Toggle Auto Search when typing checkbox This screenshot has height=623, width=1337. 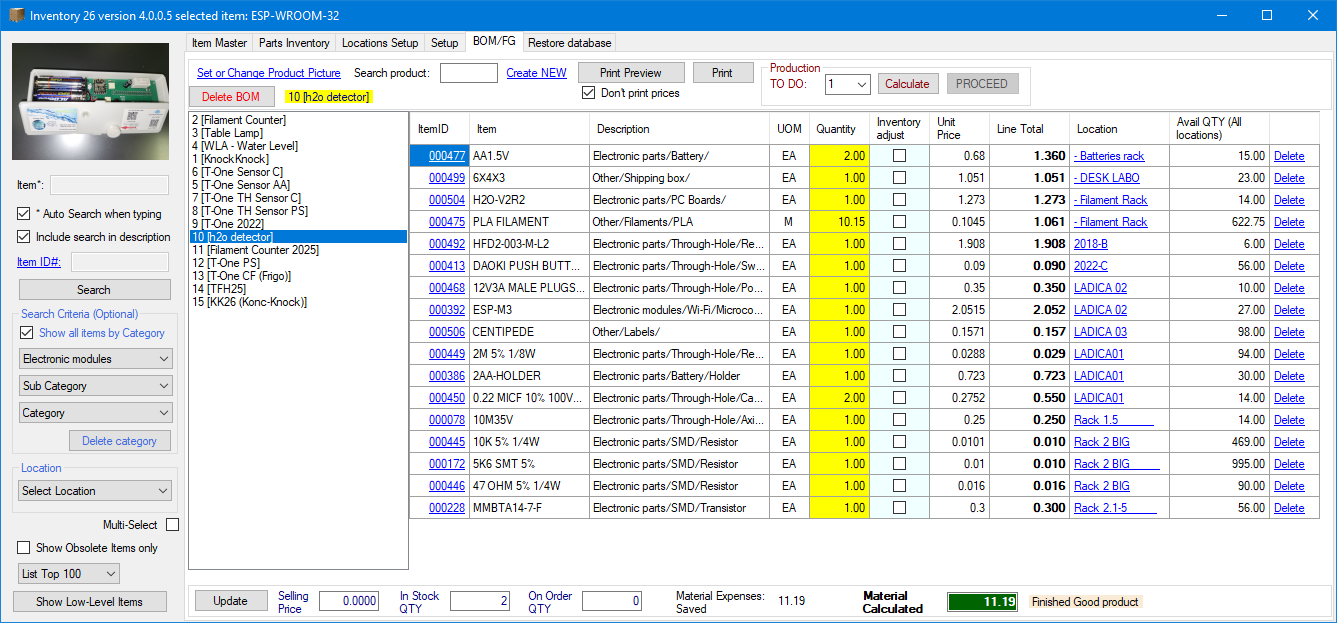24,214
